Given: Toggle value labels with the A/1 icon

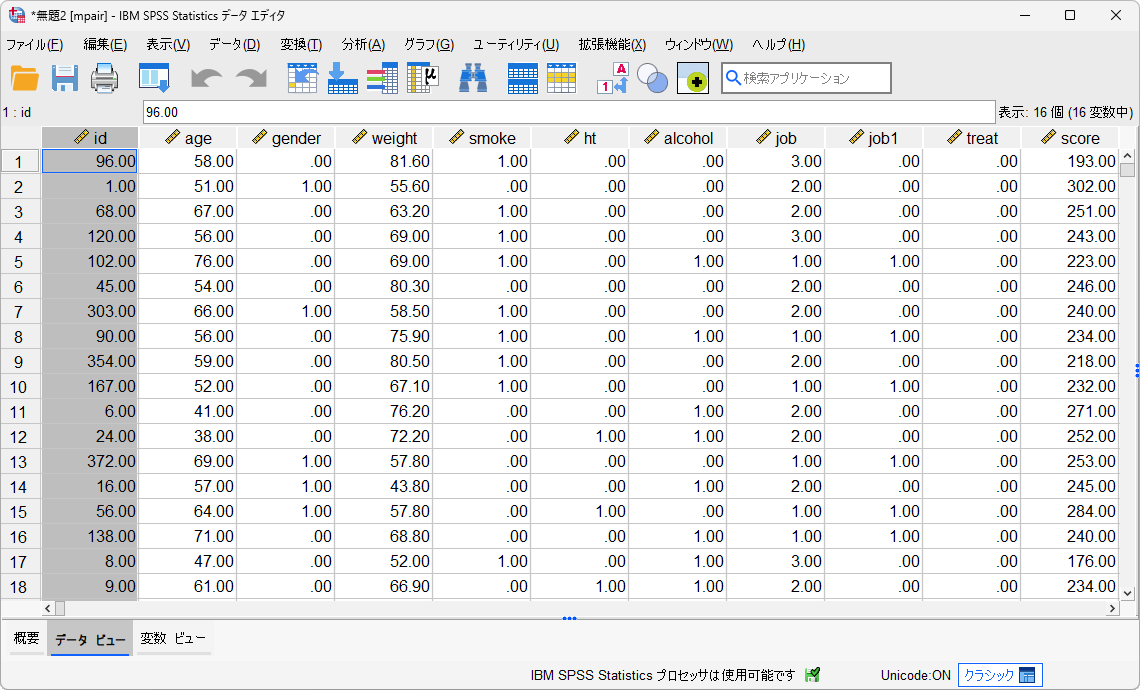Looking at the screenshot, I should tap(612, 78).
